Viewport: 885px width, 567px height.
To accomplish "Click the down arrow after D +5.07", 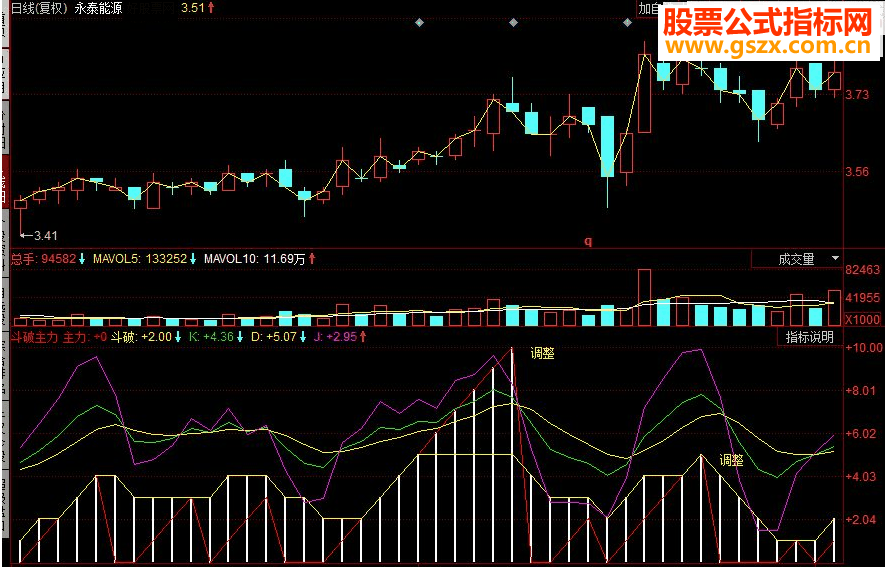I will click(303, 337).
